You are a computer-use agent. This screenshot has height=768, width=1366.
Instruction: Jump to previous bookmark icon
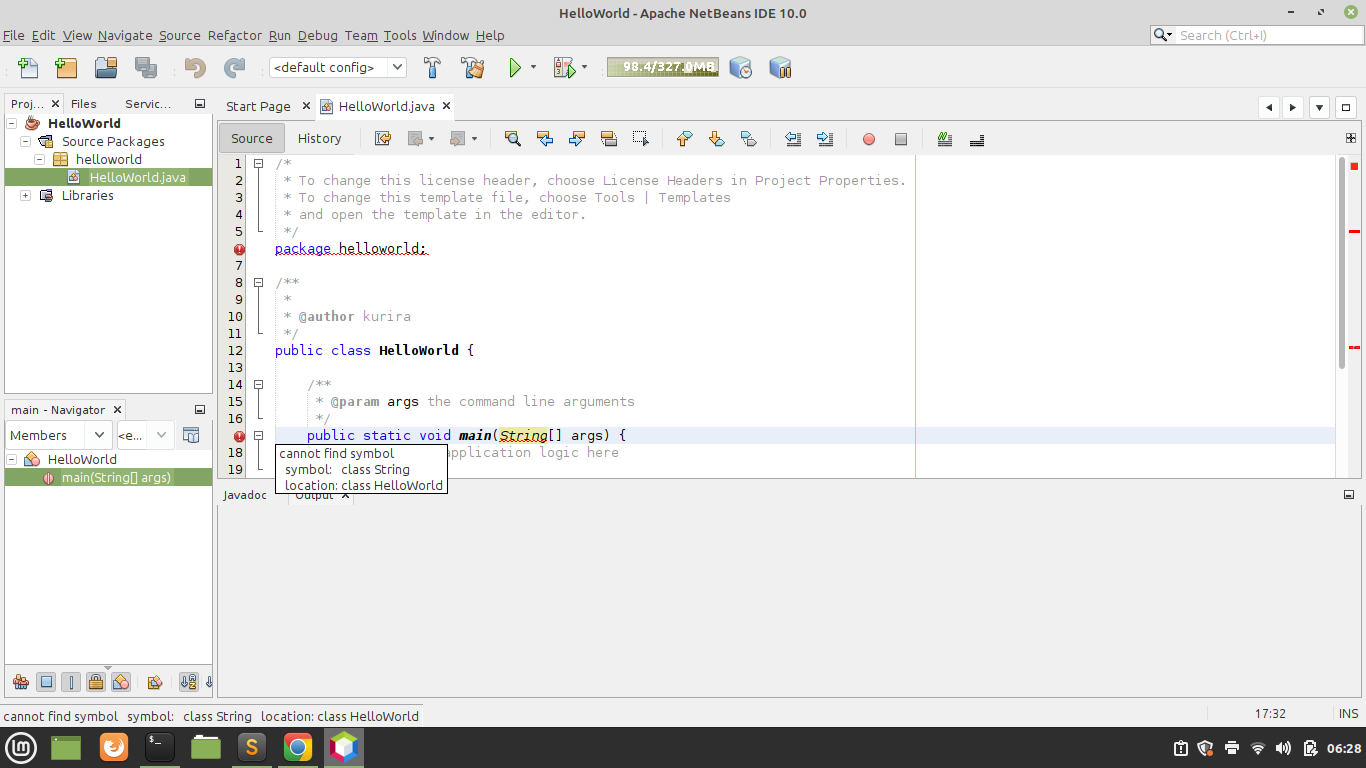click(685, 139)
